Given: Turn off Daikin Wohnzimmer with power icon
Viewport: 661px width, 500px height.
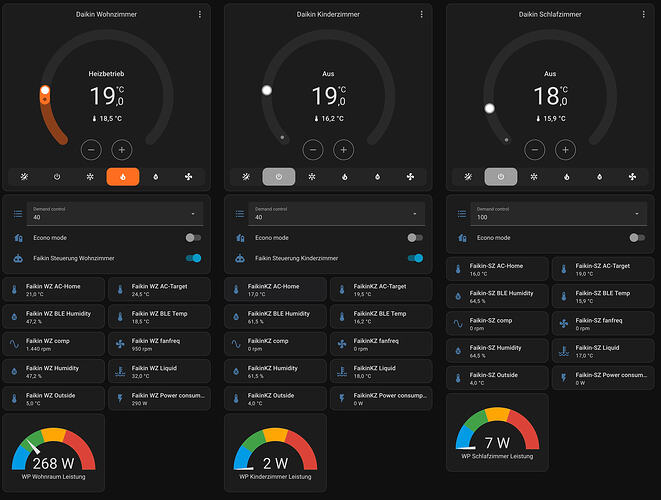Looking at the screenshot, I should 57,177.
